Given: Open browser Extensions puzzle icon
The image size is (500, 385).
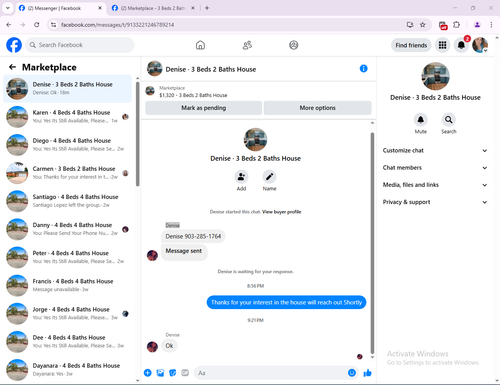Looking at the screenshot, I should tap(457, 25).
